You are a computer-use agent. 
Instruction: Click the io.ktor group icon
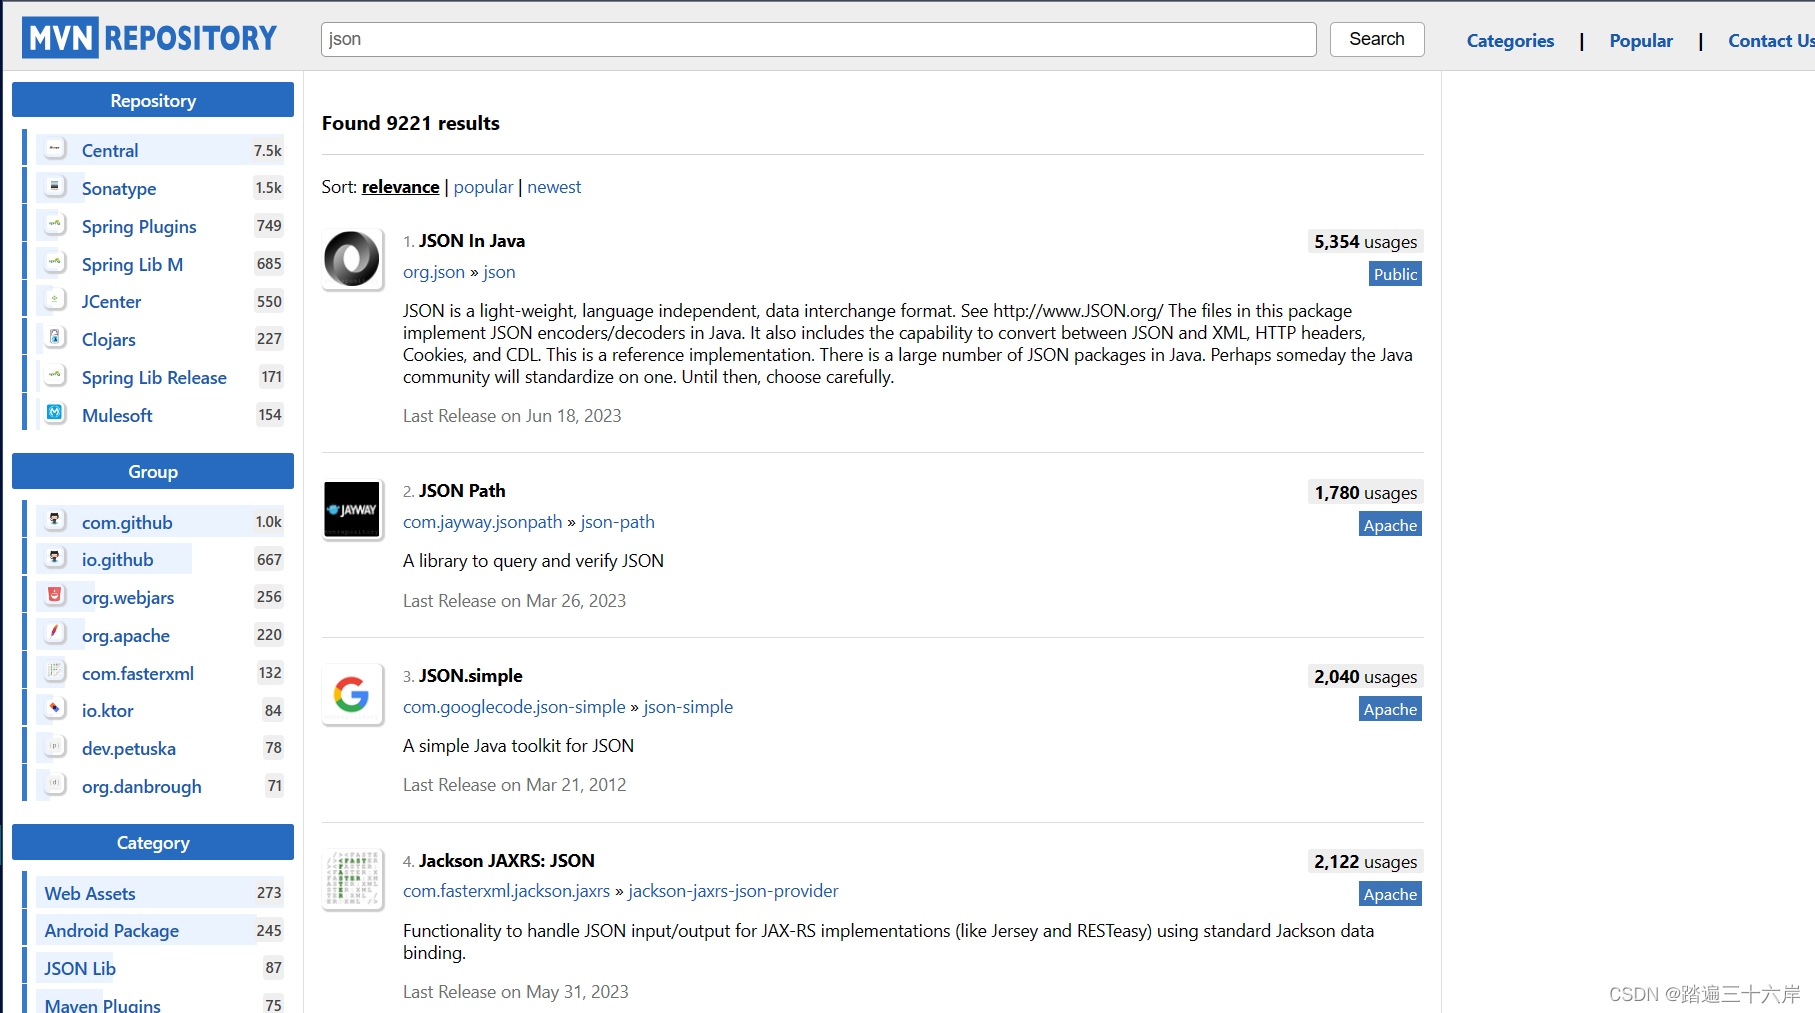(x=55, y=709)
